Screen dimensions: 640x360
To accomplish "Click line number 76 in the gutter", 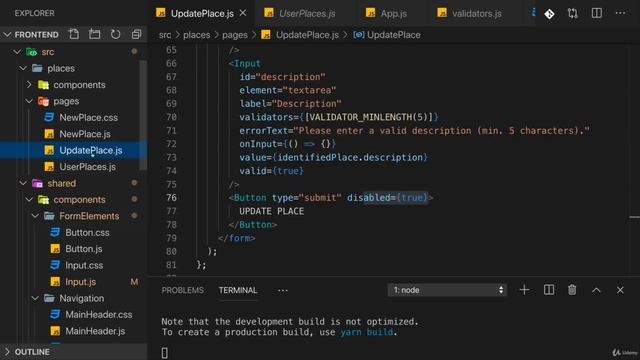I will (x=171, y=198).
